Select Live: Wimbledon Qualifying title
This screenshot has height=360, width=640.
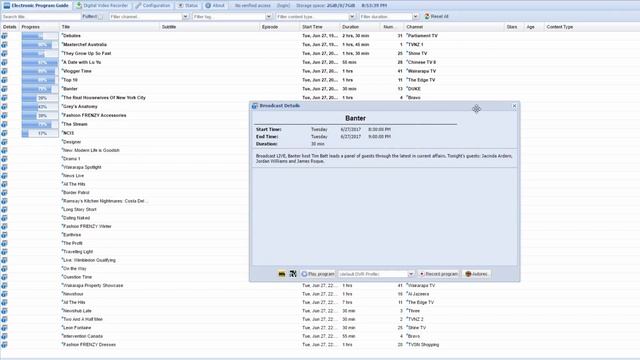tap(89, 260)
